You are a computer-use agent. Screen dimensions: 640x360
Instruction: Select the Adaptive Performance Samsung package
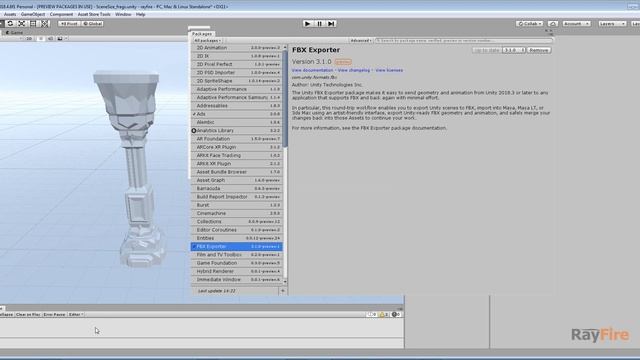236,98
